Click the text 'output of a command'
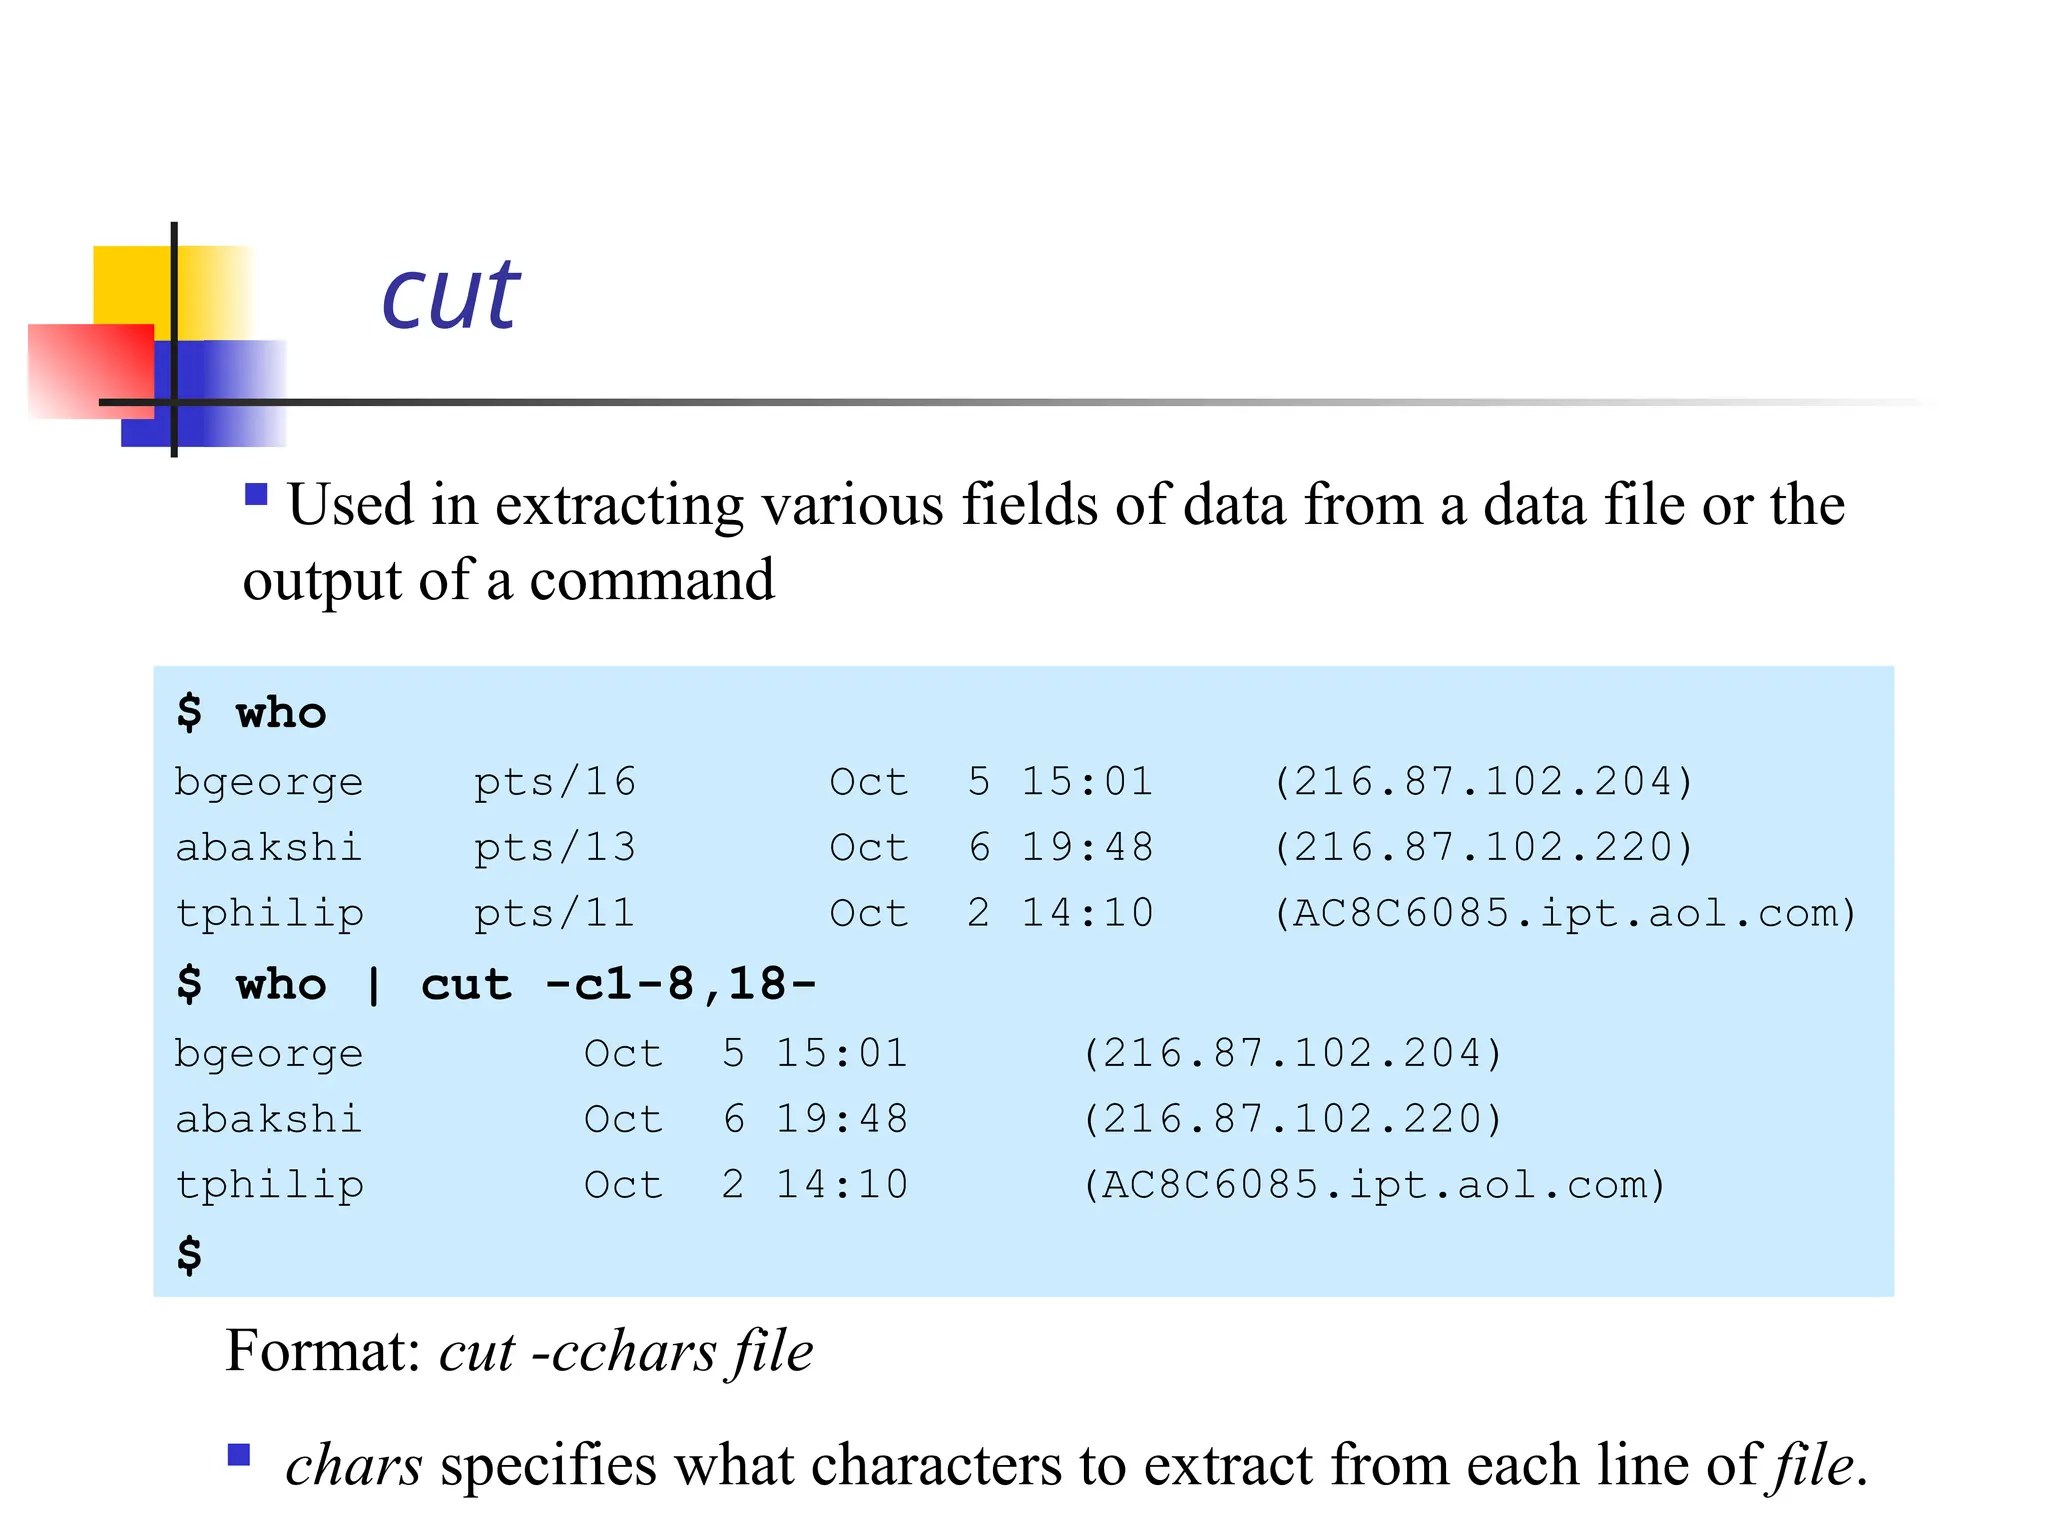The height and width of the screenshot is (1536, 2048). click(x=508, y=580)
